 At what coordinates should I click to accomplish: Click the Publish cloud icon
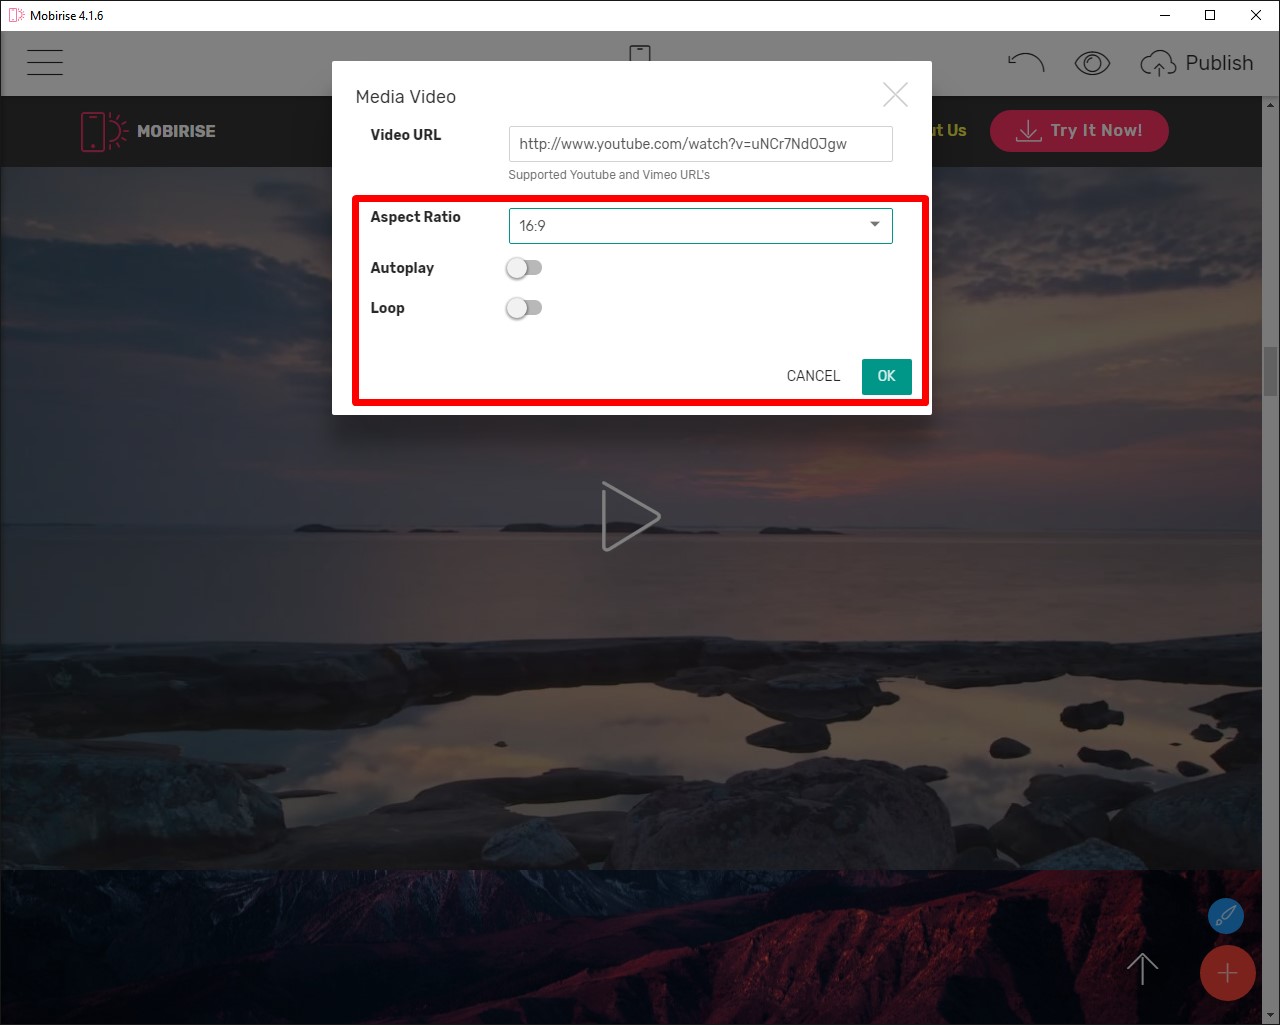coord(1158,62)
